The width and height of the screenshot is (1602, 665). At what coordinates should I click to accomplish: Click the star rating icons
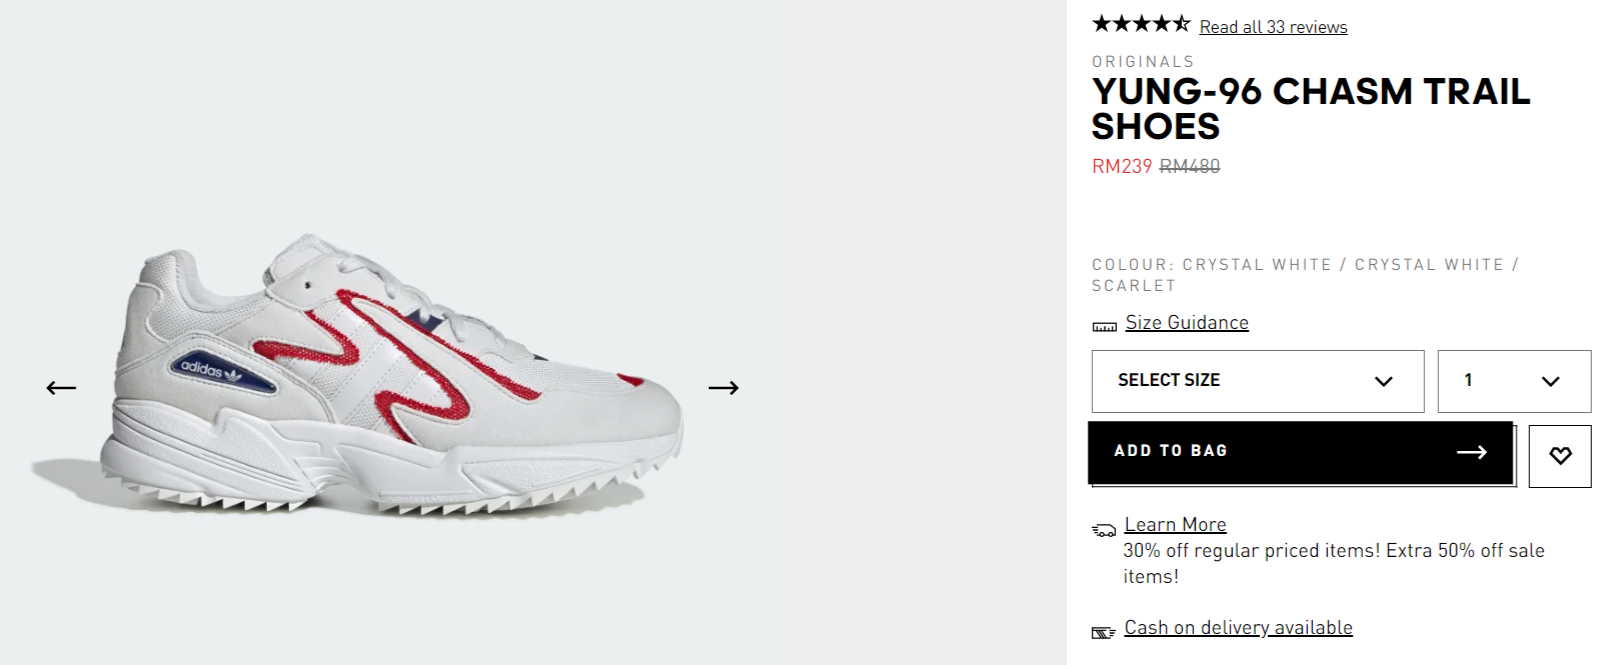click(x=1141, y=24)
